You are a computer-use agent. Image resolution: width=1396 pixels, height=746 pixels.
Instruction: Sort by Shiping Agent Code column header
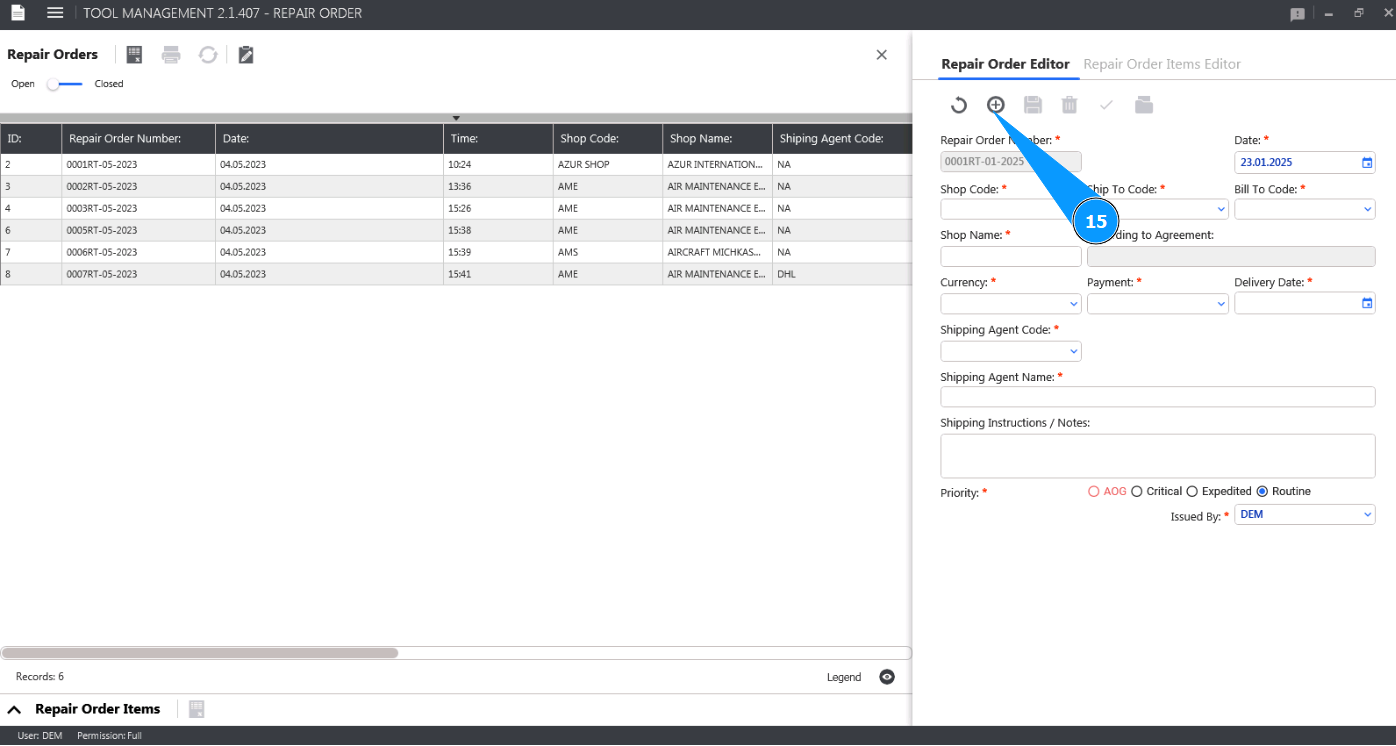click(x=842, y=139)
